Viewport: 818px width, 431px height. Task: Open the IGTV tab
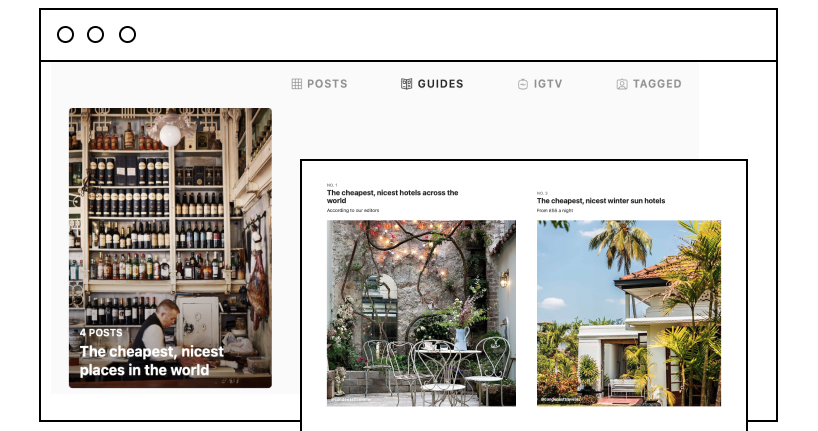coord(548,84)
